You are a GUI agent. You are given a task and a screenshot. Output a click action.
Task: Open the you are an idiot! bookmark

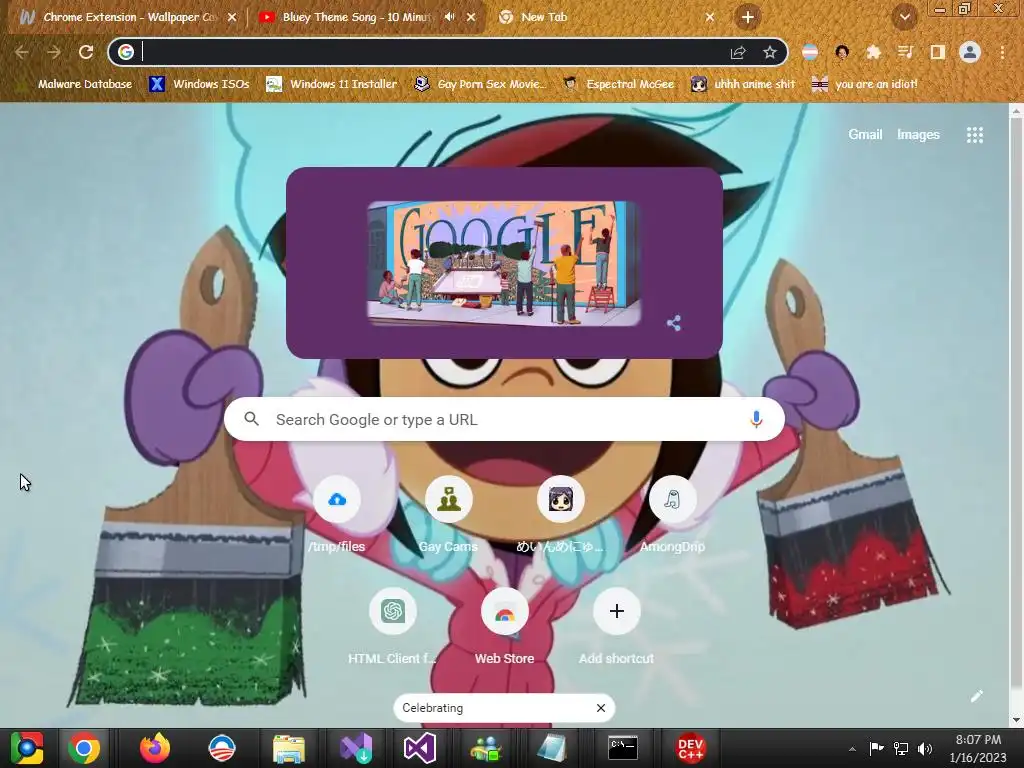click(x=865, y=84)
